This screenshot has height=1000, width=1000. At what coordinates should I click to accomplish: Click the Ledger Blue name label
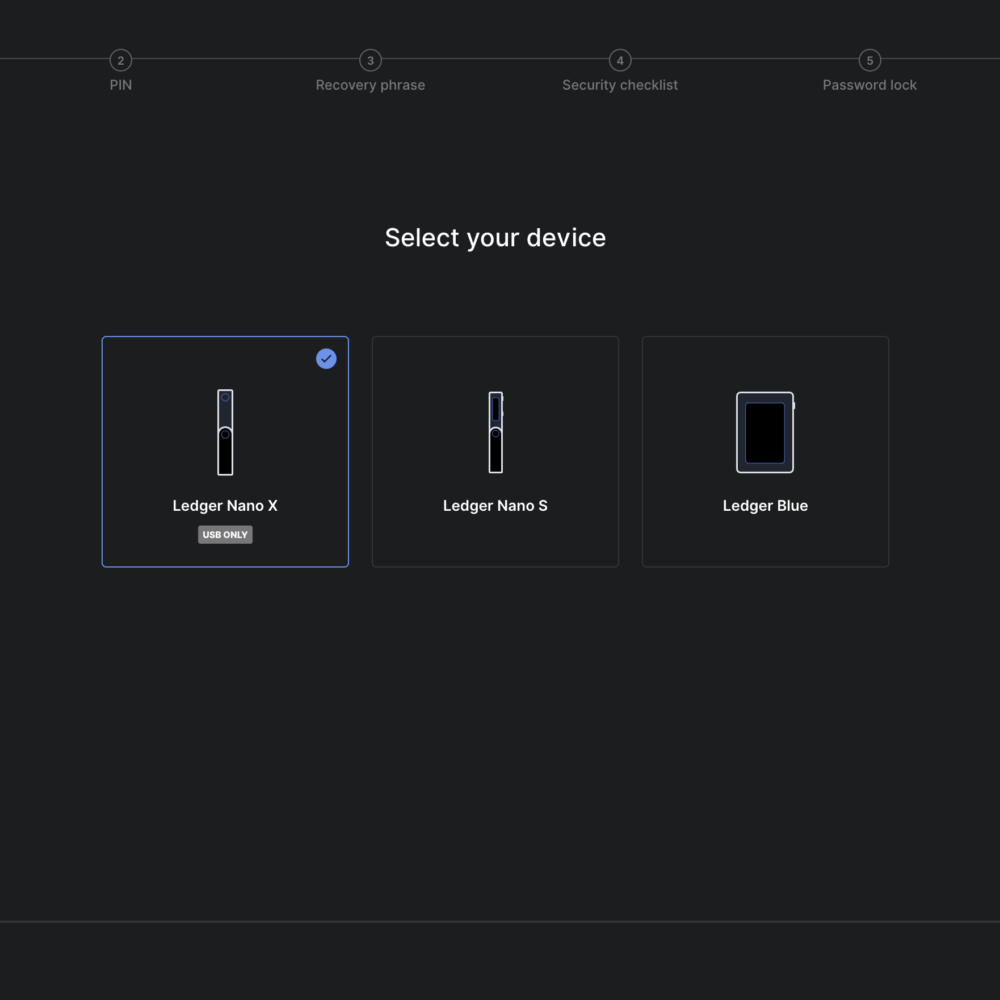click(765, 506)
